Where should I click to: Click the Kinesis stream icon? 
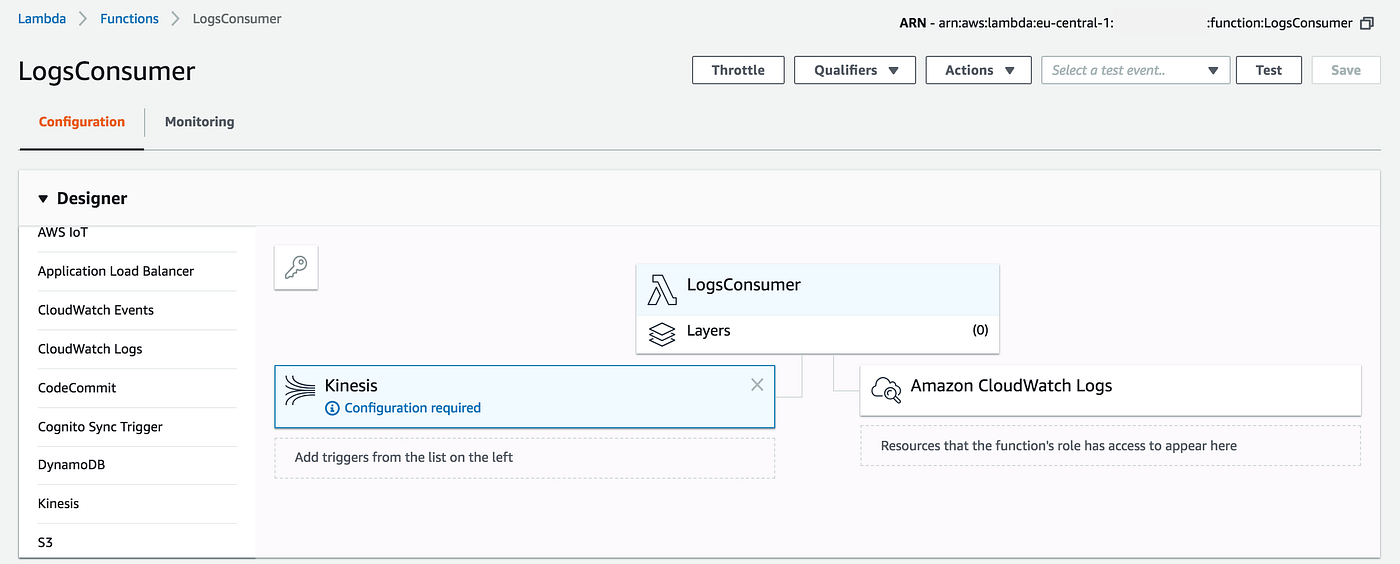coord(300,391)
